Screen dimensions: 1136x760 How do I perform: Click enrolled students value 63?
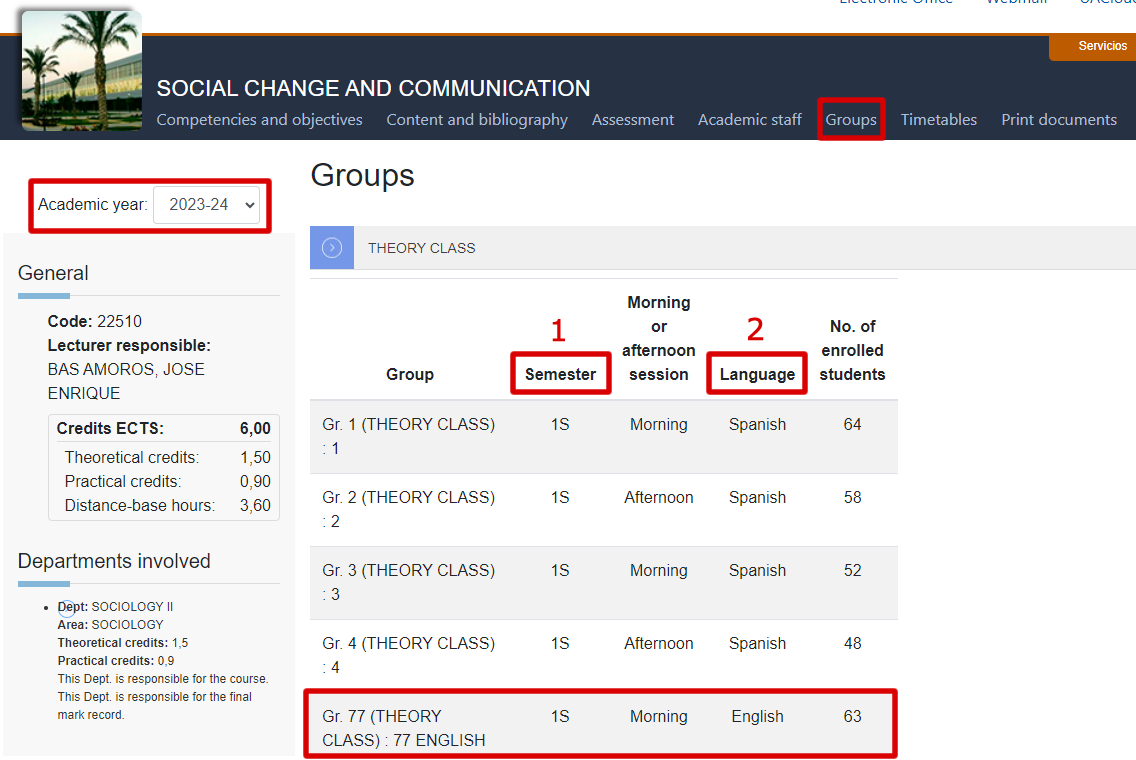[852, 717]
